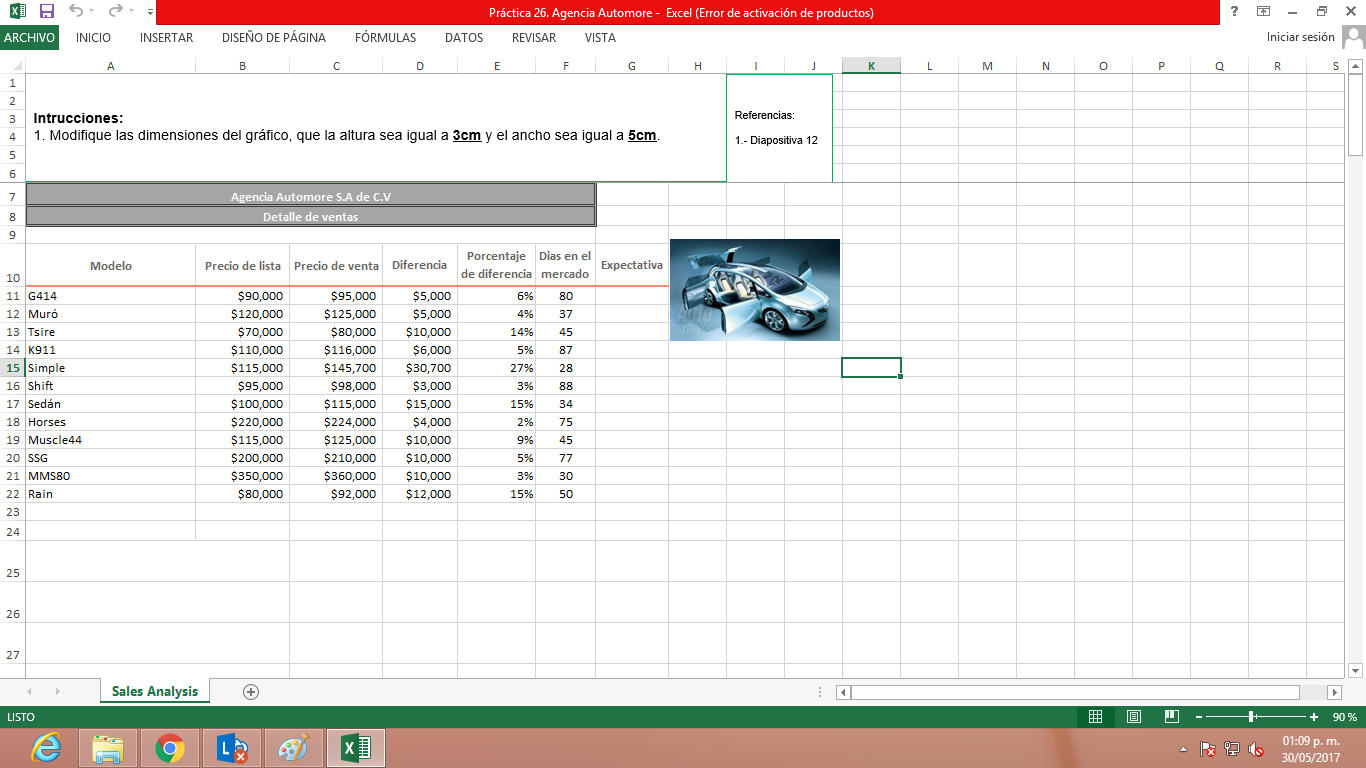Image resolution: width=1366 pixels, height=768 pixels.
Task: Click the Redo arrow icon
Action: (x=115, y=12)
